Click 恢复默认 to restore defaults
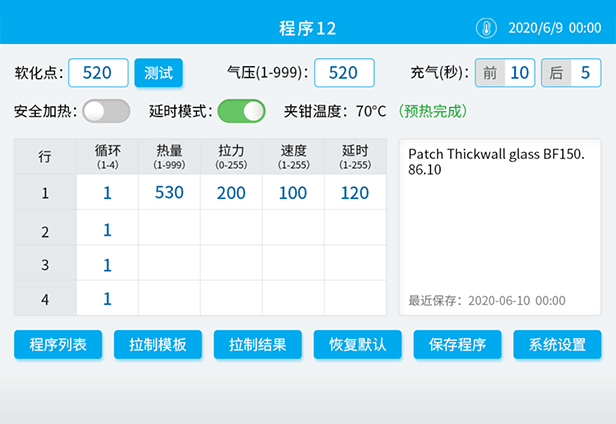Viewport: 616px width, 424px height. tap(358, 345)
